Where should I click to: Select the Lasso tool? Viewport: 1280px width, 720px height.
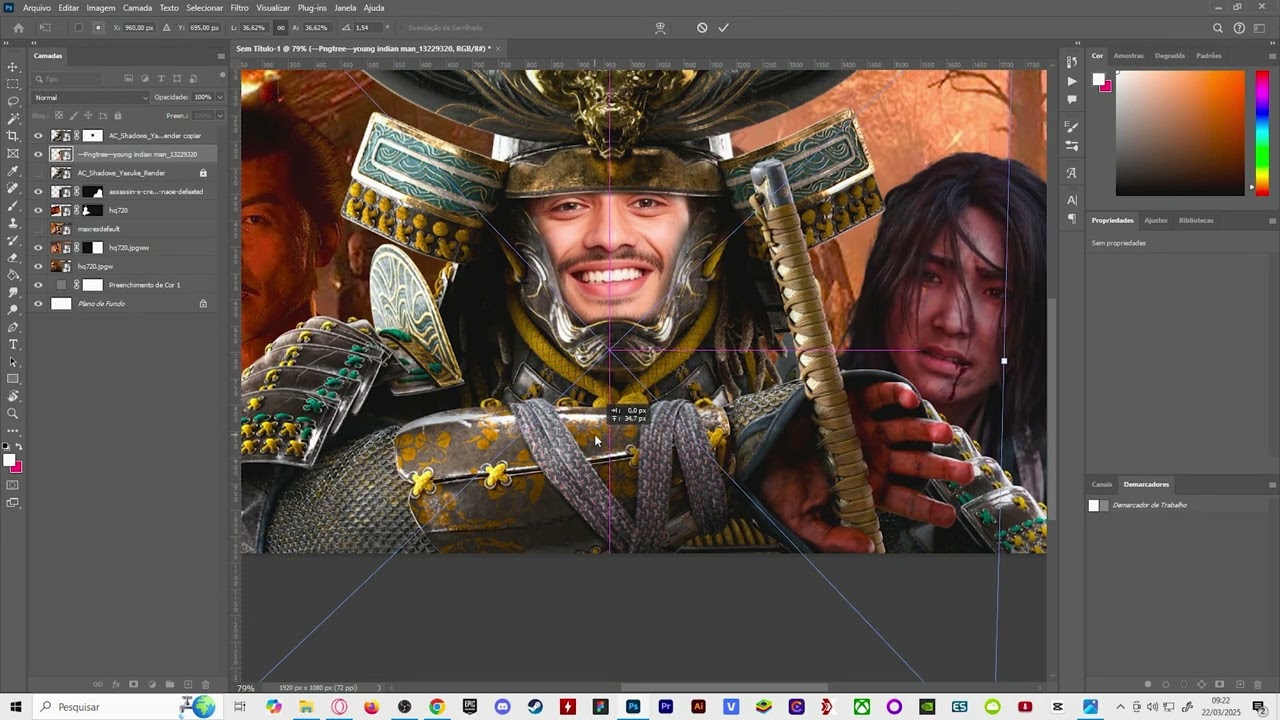pos(13,101)
